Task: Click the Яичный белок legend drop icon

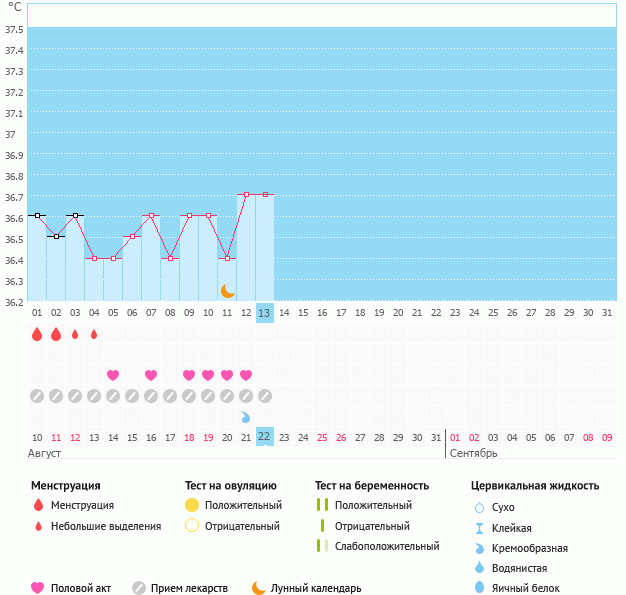Action: tap(479, 588)
